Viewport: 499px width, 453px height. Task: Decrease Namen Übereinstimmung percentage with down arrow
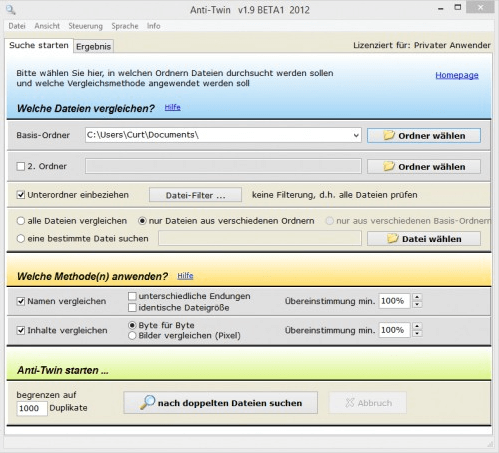coord(417,305)
